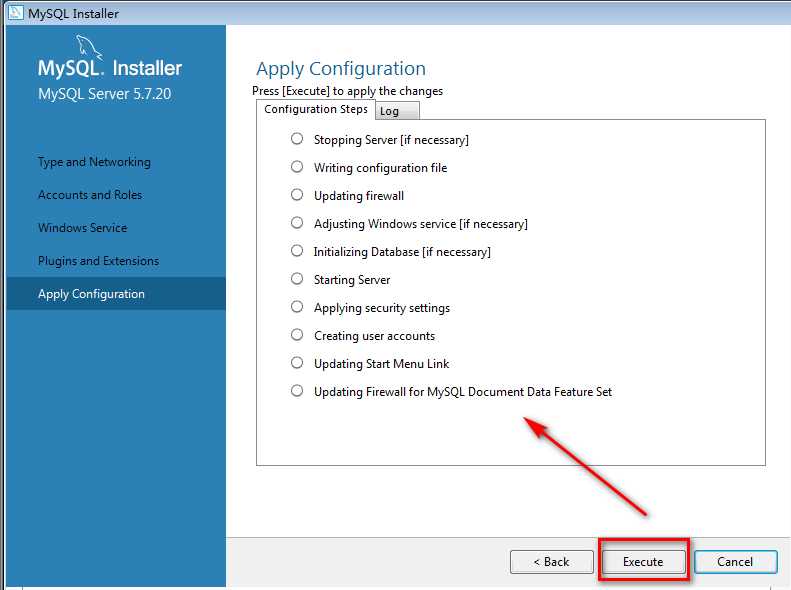Click the 'Creating user accounts' text
The image size is (791, 590).
click(x=374, y=336)
